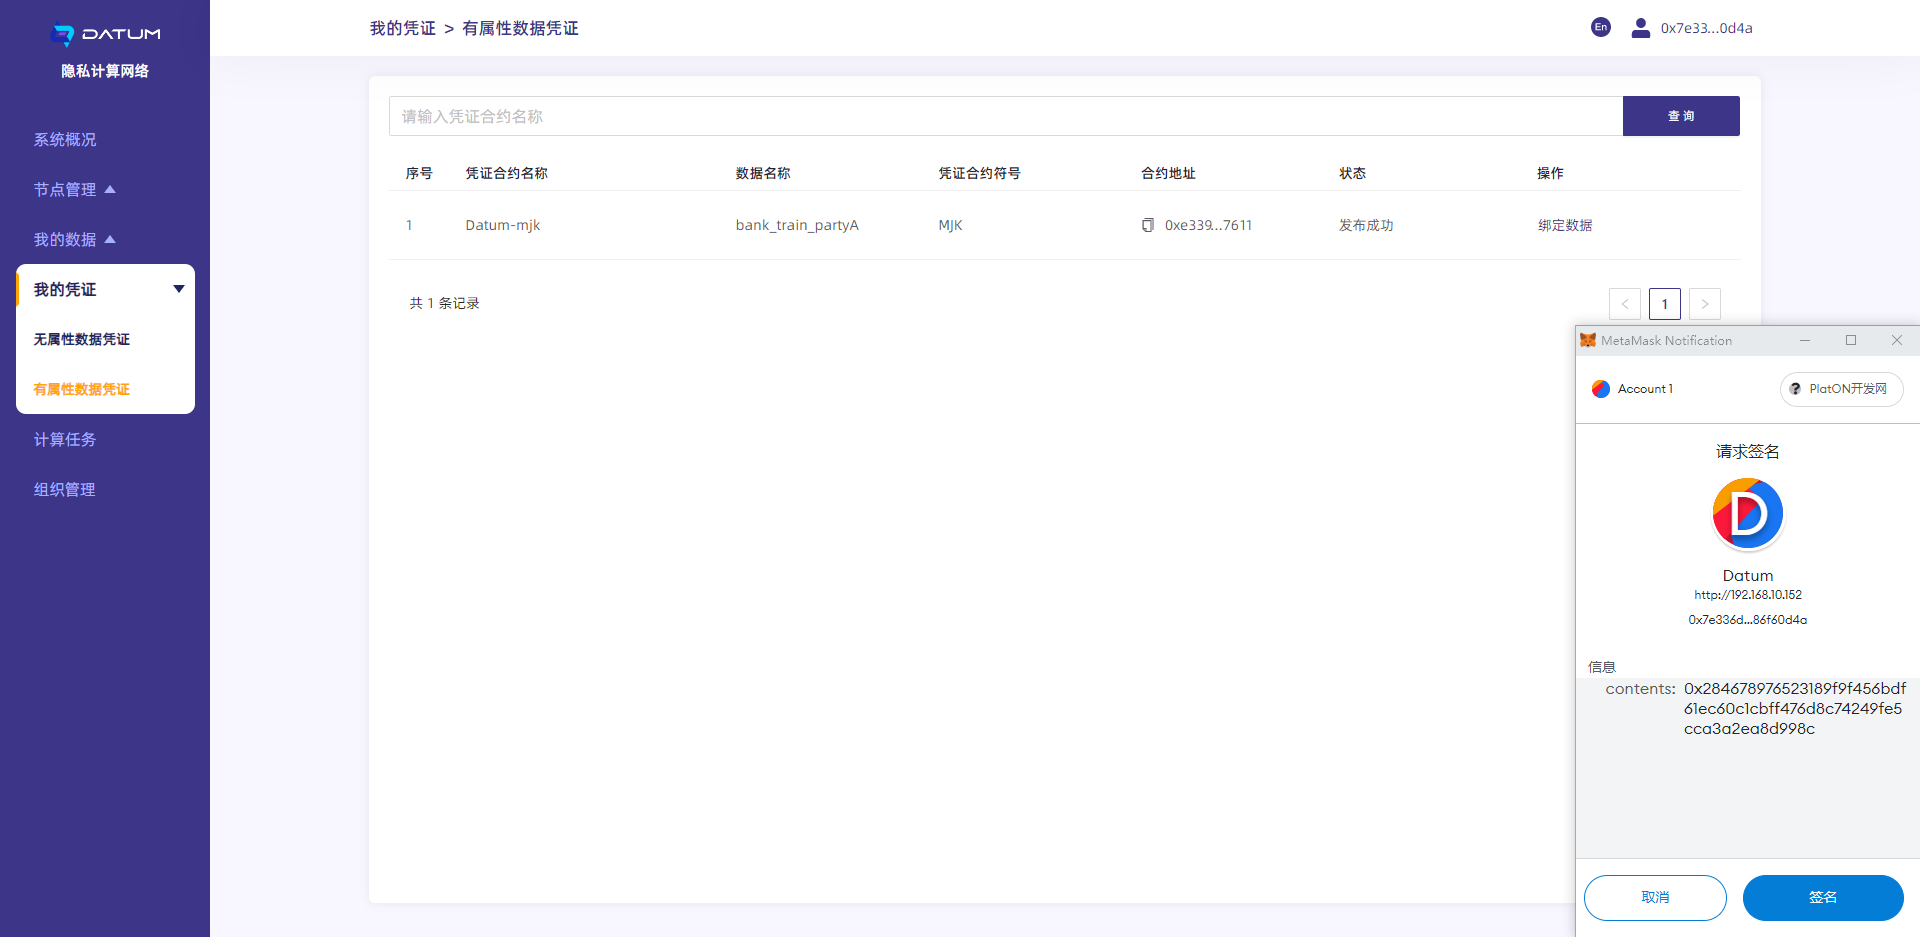
Task: Click the MJK symbol cell
Action: 950,225
